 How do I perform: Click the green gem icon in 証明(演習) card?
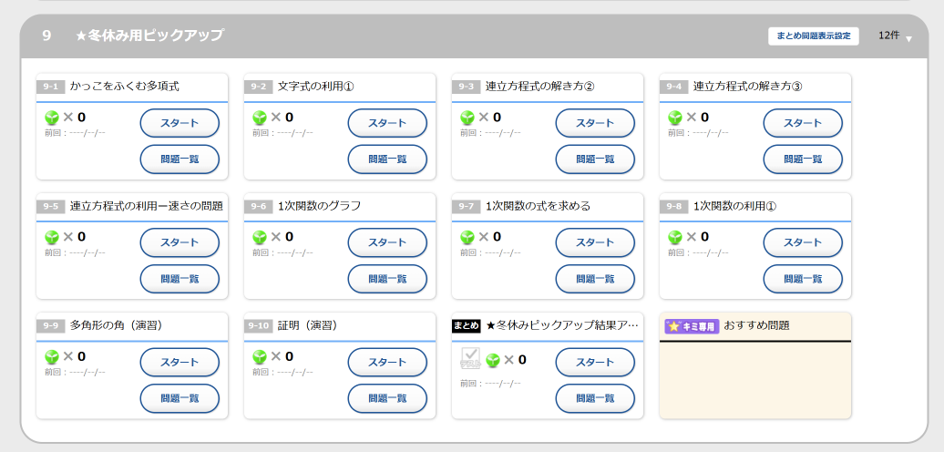click(x=260, y=357)
